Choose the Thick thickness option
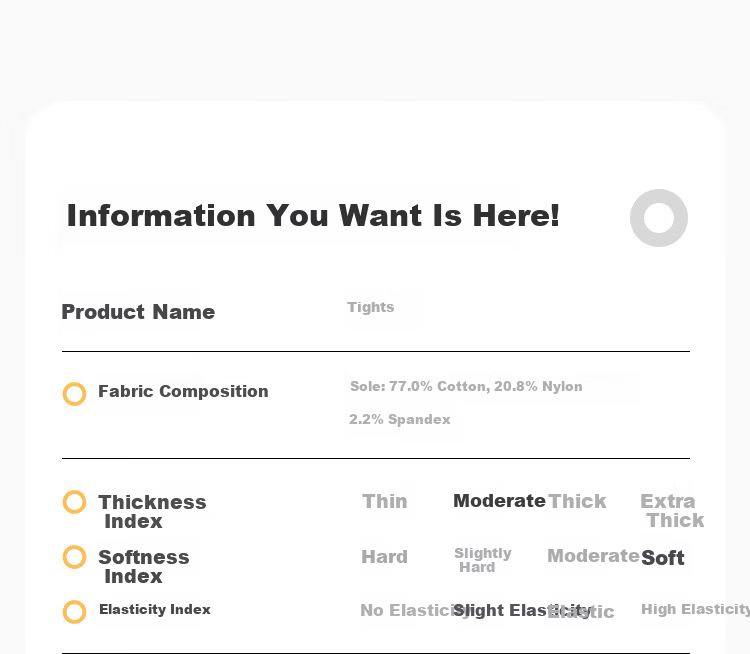The height and width of the screenshot is (654, 750). click(x=577, y=501)
